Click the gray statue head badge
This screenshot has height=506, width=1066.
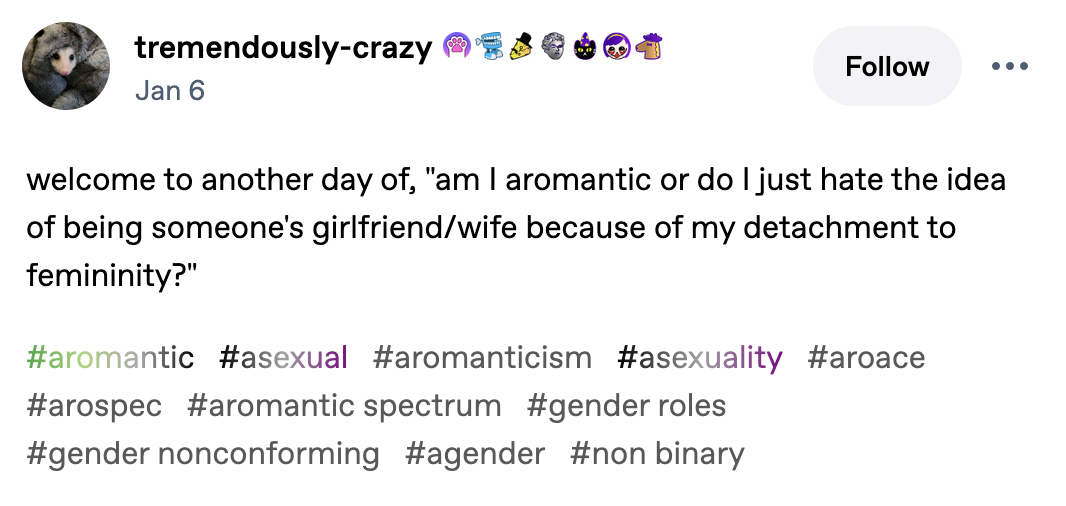[553, 46]
